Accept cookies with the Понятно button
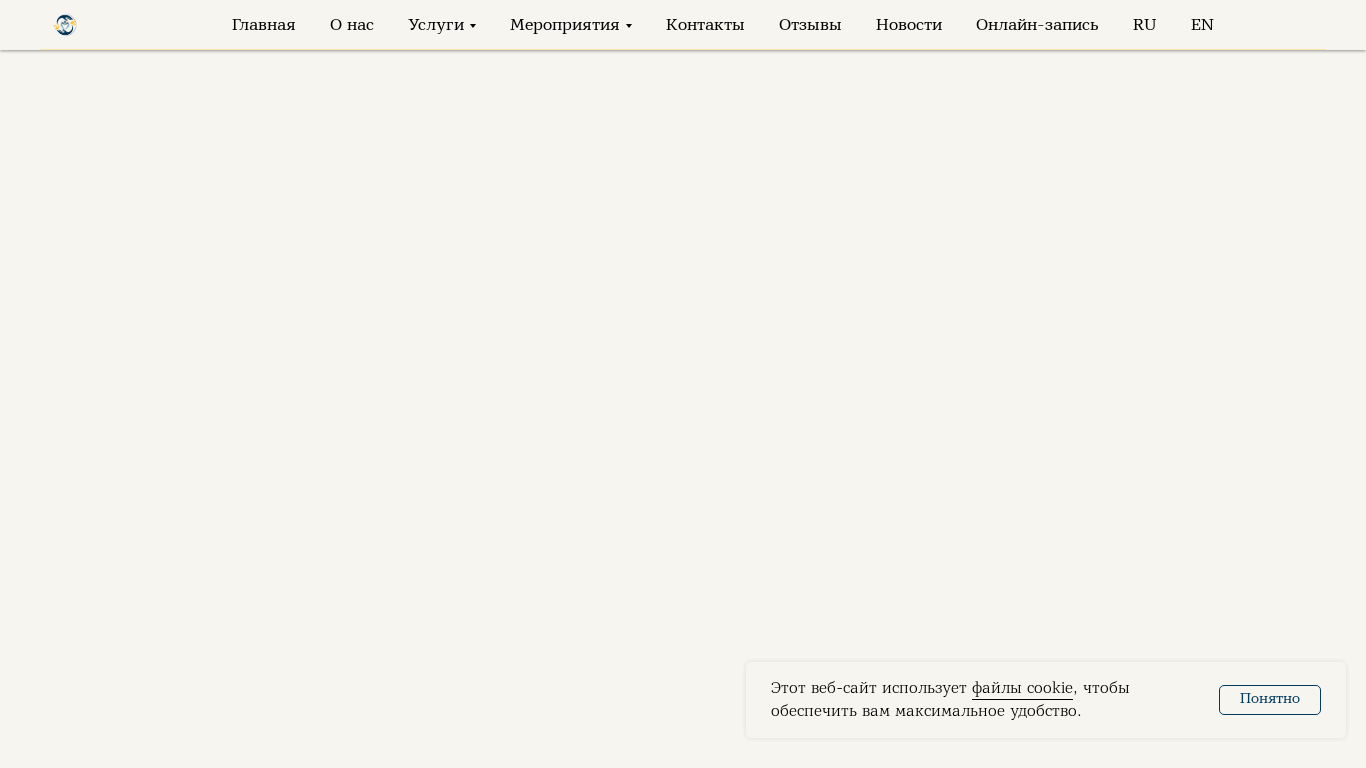The height and width of the screenshot is (768, 1366). (x=1270, y=700)
